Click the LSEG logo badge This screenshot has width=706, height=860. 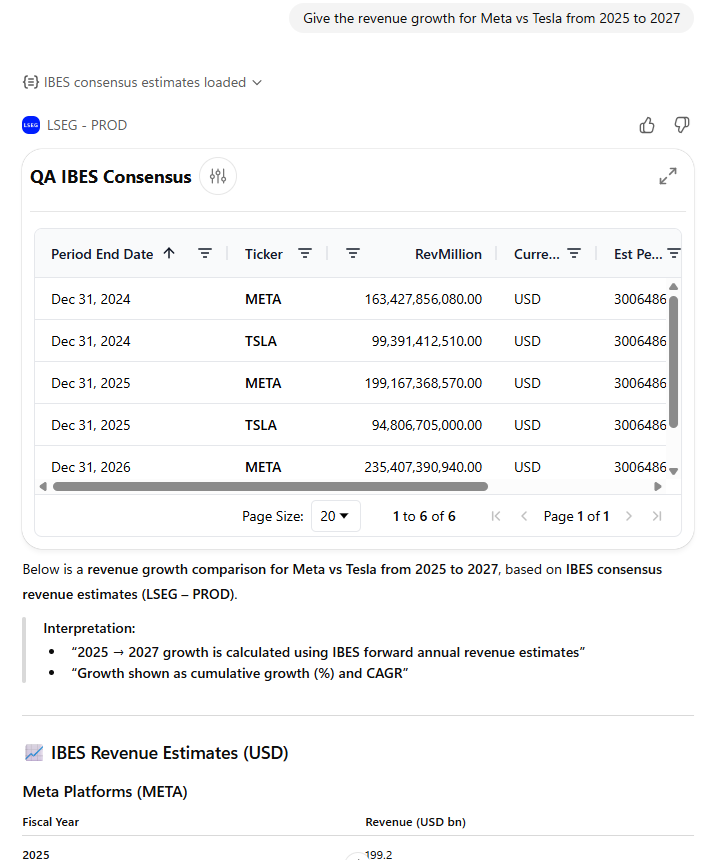pyautogui.click(x=30, y=124)
